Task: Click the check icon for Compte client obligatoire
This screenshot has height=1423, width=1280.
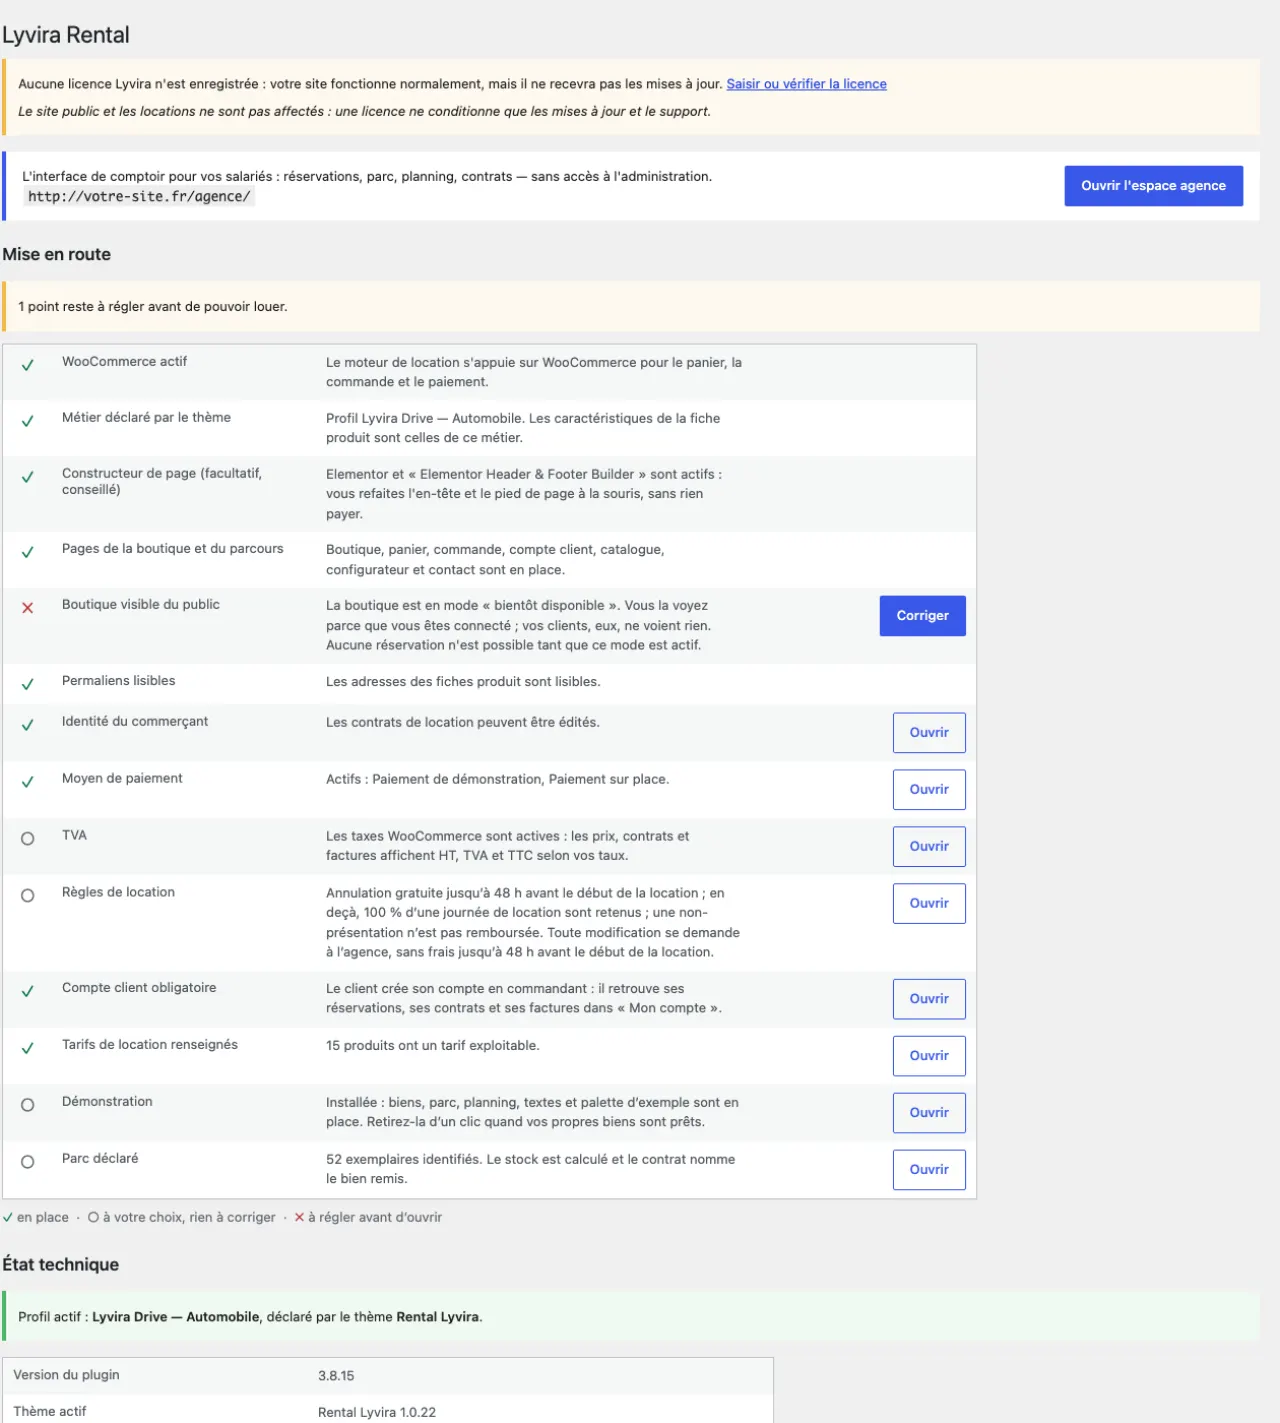Action: [28, 991]
